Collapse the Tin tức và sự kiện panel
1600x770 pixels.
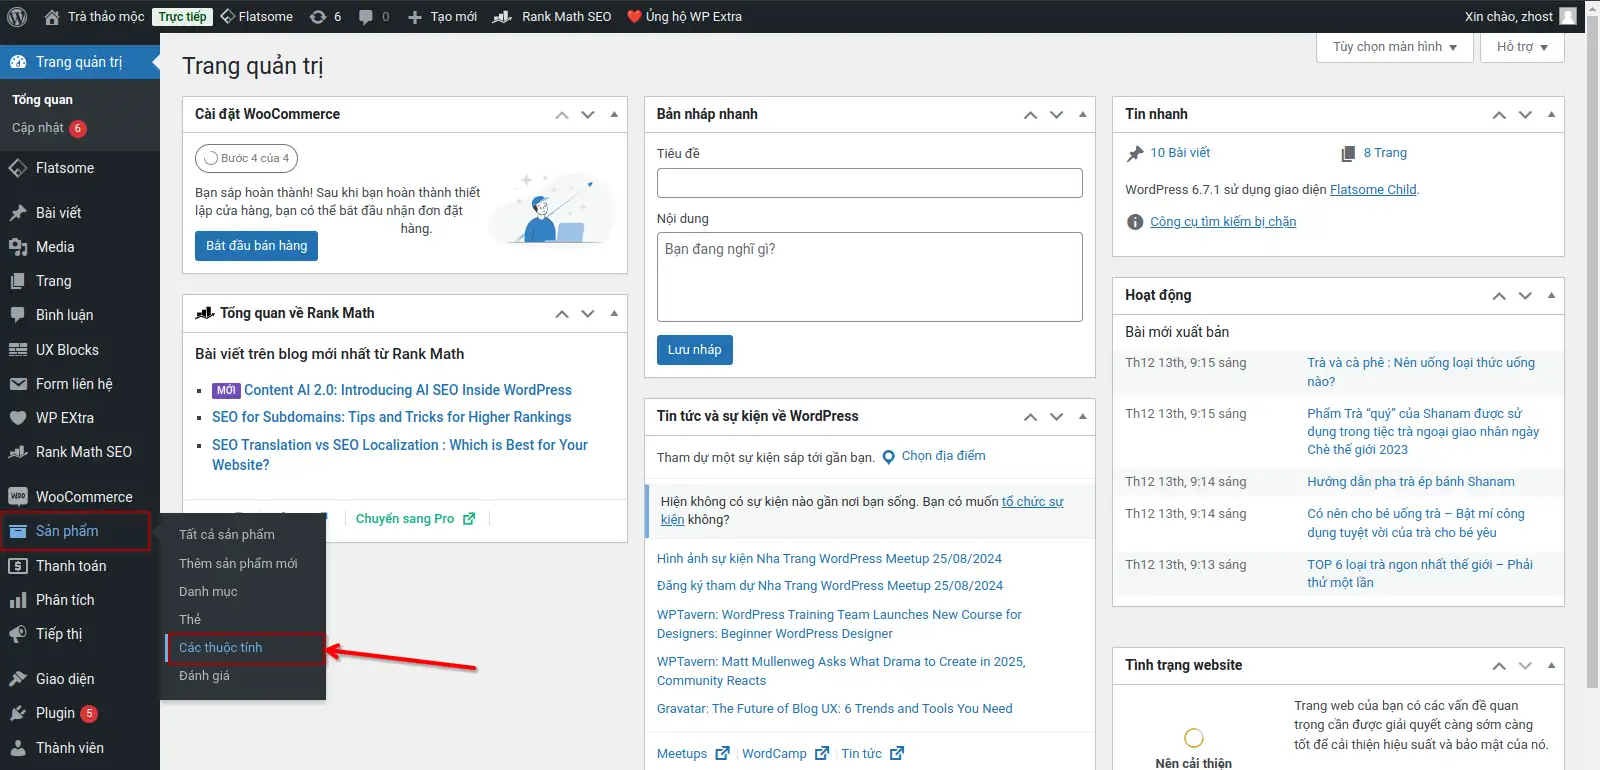pyautogui.click(x=1082, y=416)
